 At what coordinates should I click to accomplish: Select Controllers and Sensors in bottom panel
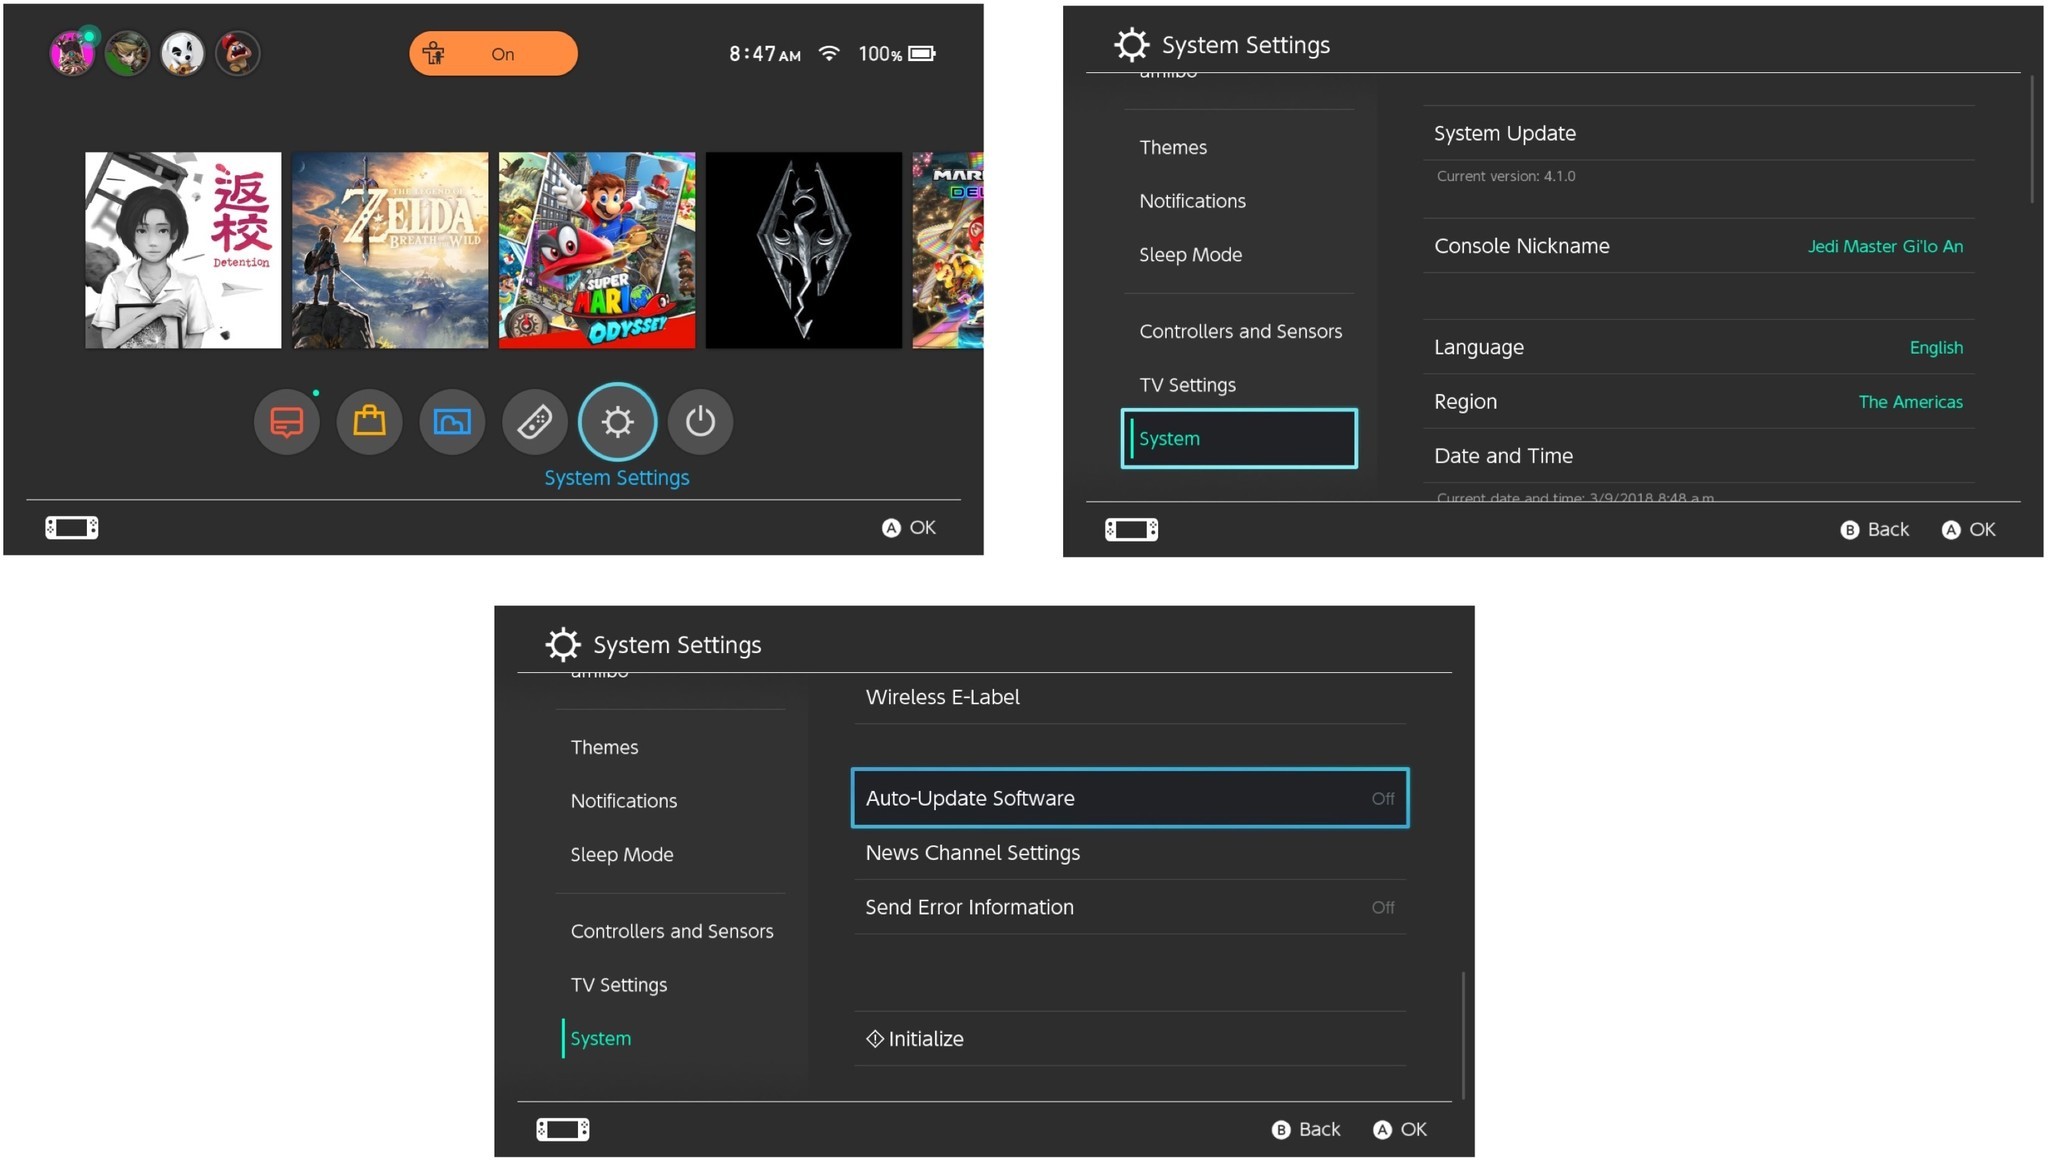pyautogui.click(x=671, y=931)
